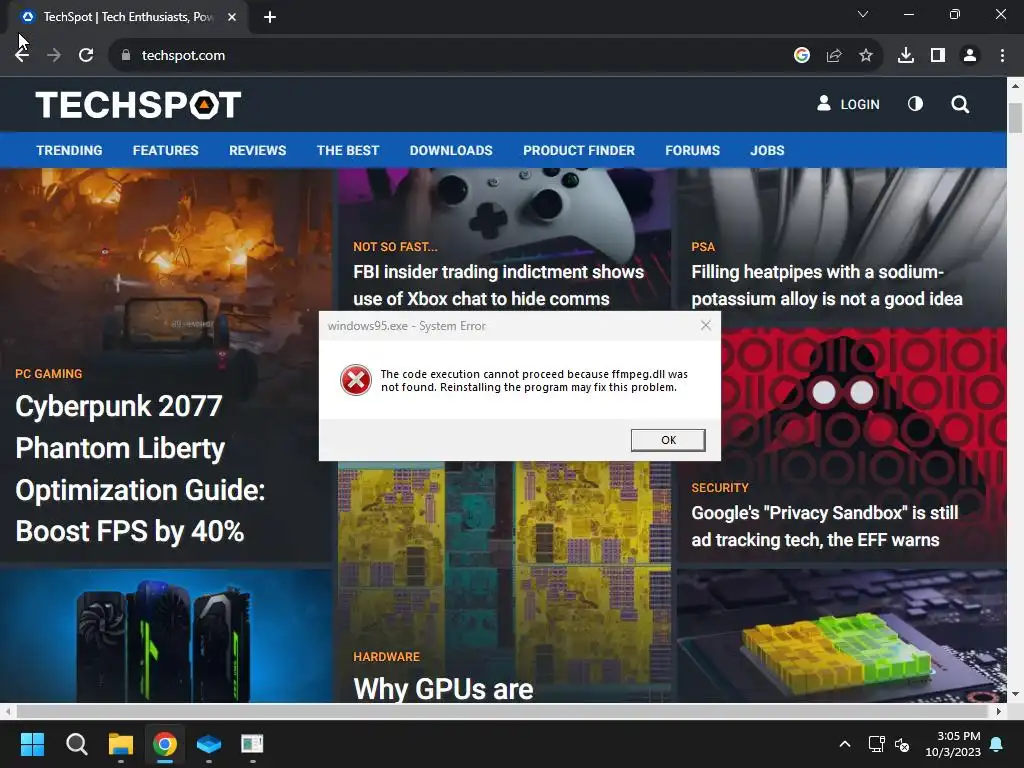Expand the system tray hidden icons chevron
Image resolution: width=1024 pixels, height=768 pixels.
point(844,744)
